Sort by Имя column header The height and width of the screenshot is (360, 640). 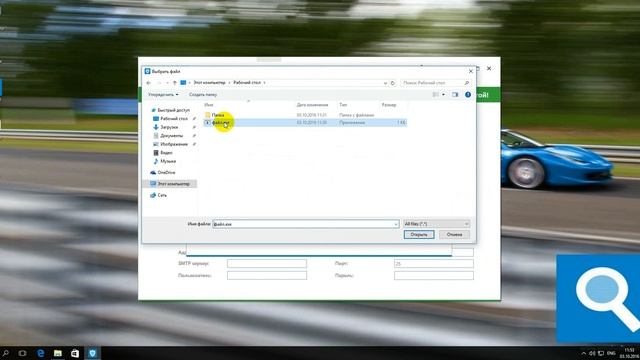click(209, 105)
